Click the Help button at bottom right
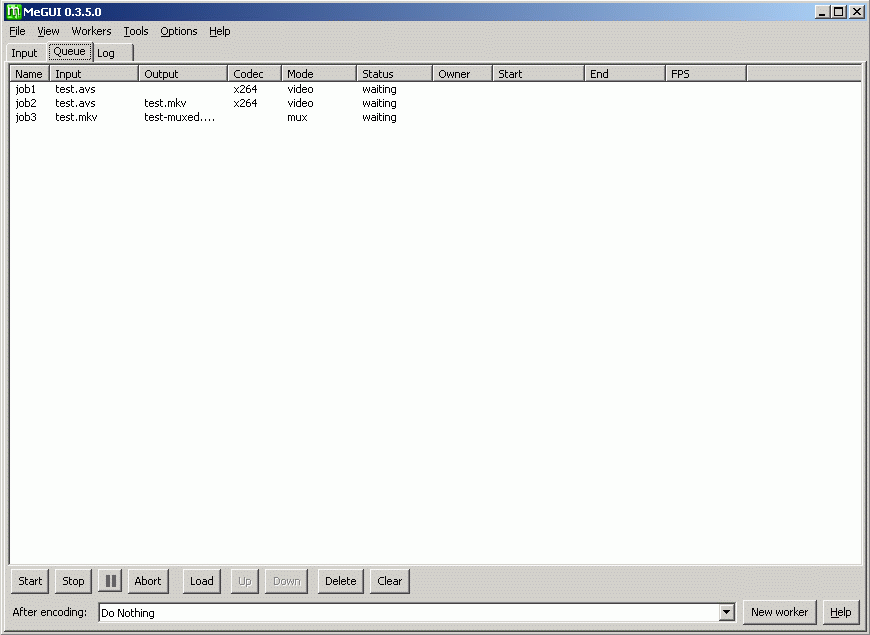Screen dimensions: 870x635 [840, 612]
